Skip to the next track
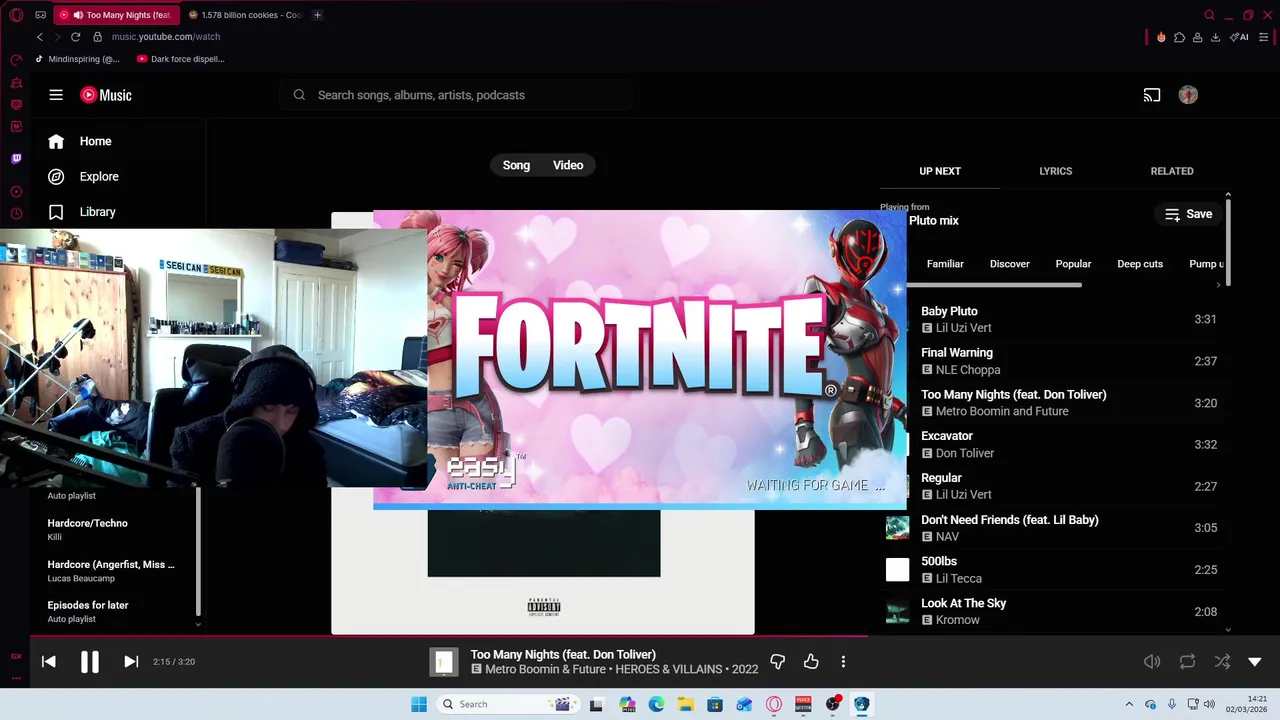 tap(131, 661)
